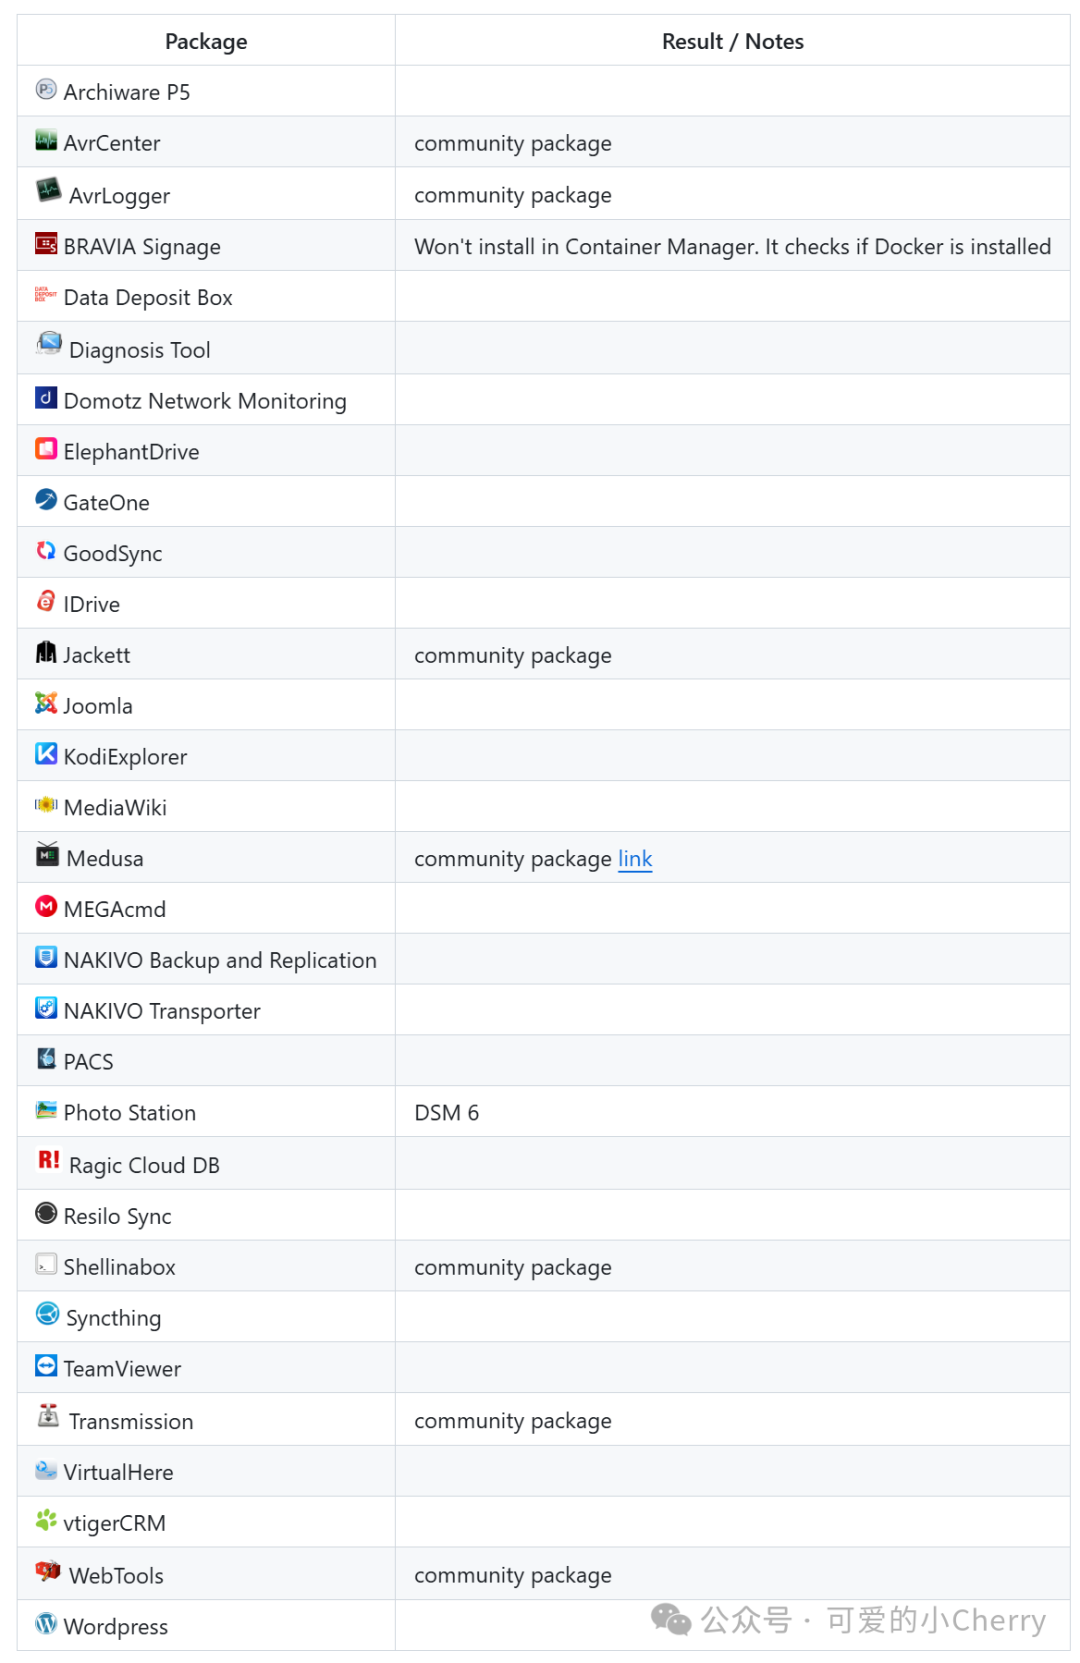Click the KodiExplorer blue K icon
Screen dimensions: 1080x1663
(x=46, y=753)
